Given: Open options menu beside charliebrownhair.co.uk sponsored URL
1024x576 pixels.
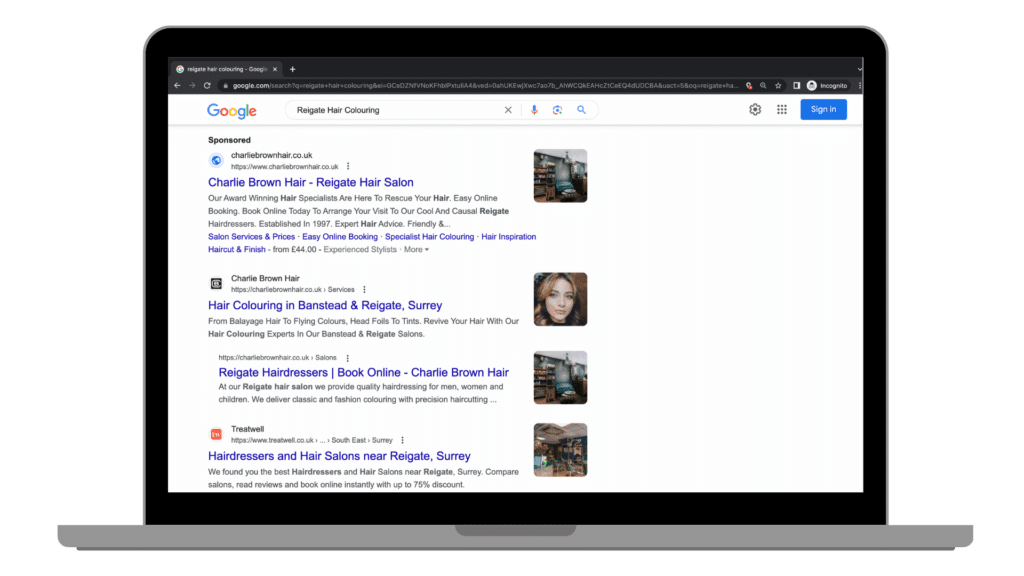Looking at the screenshot, I should coord(348,166).
